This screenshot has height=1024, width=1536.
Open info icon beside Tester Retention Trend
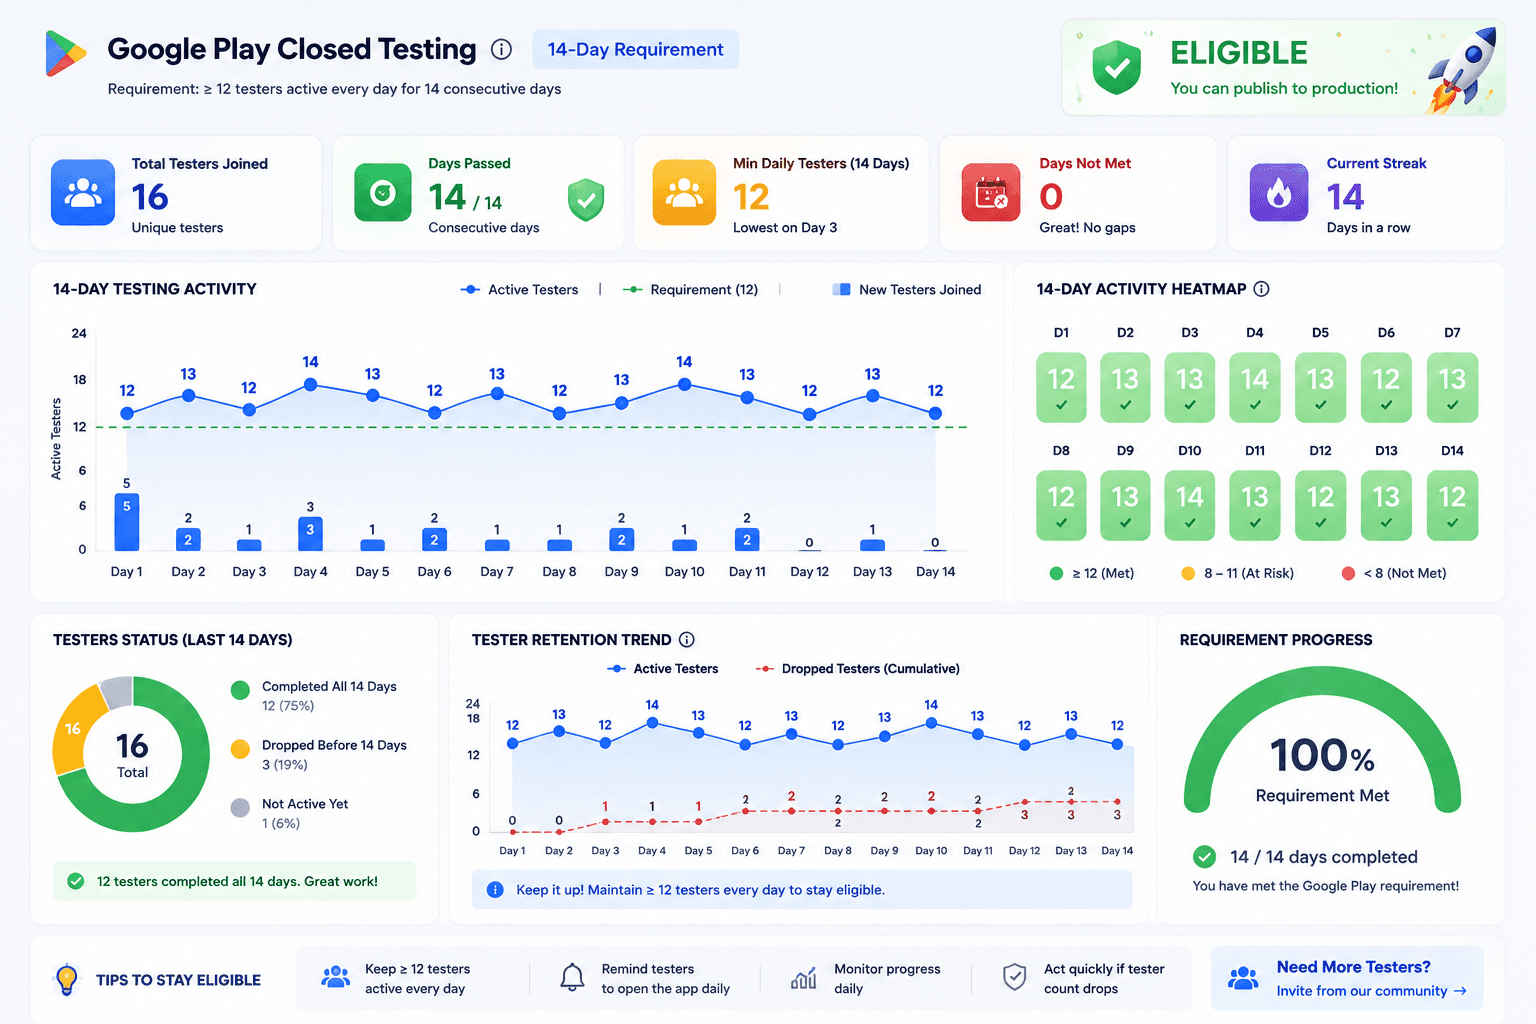(687, 640)
